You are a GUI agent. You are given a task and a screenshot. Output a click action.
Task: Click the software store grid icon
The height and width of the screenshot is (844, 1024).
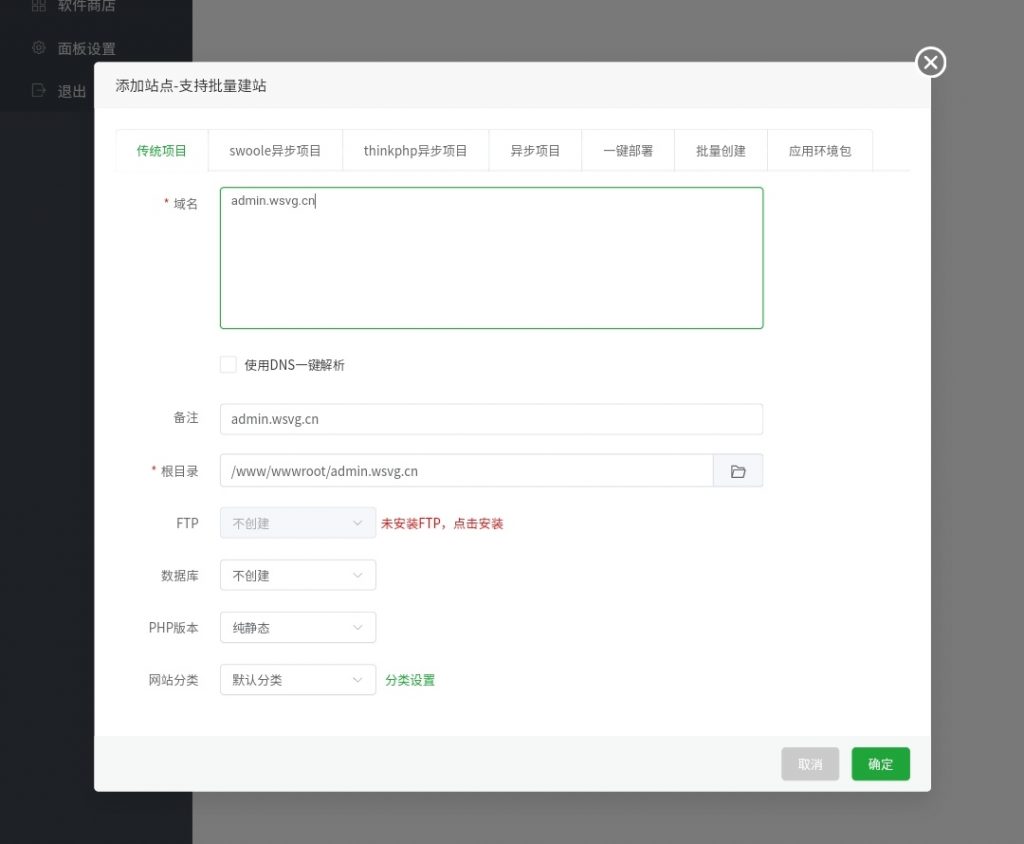(39, 6)
